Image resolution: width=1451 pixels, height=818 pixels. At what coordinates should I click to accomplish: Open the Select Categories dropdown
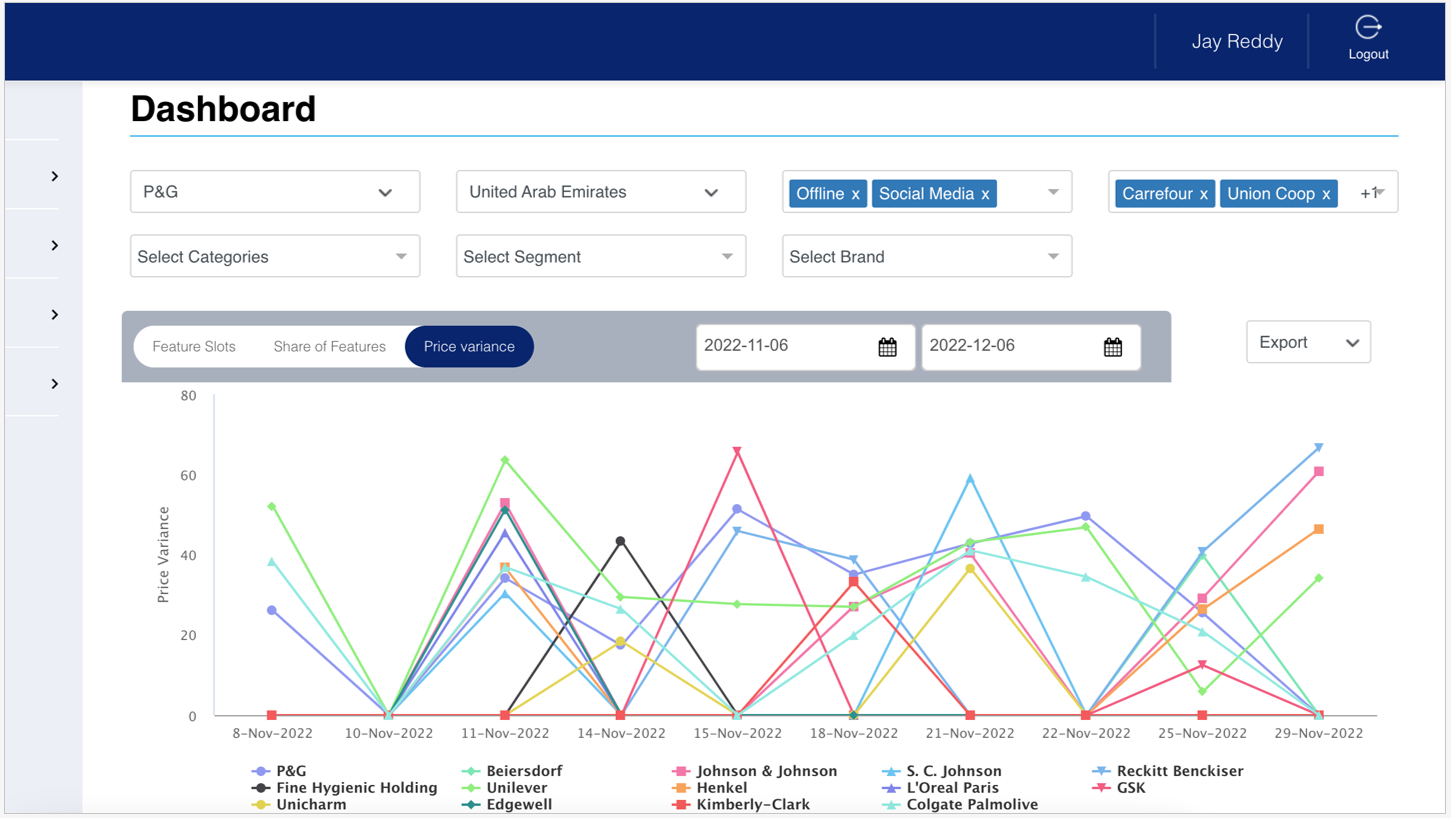(275, 257)
